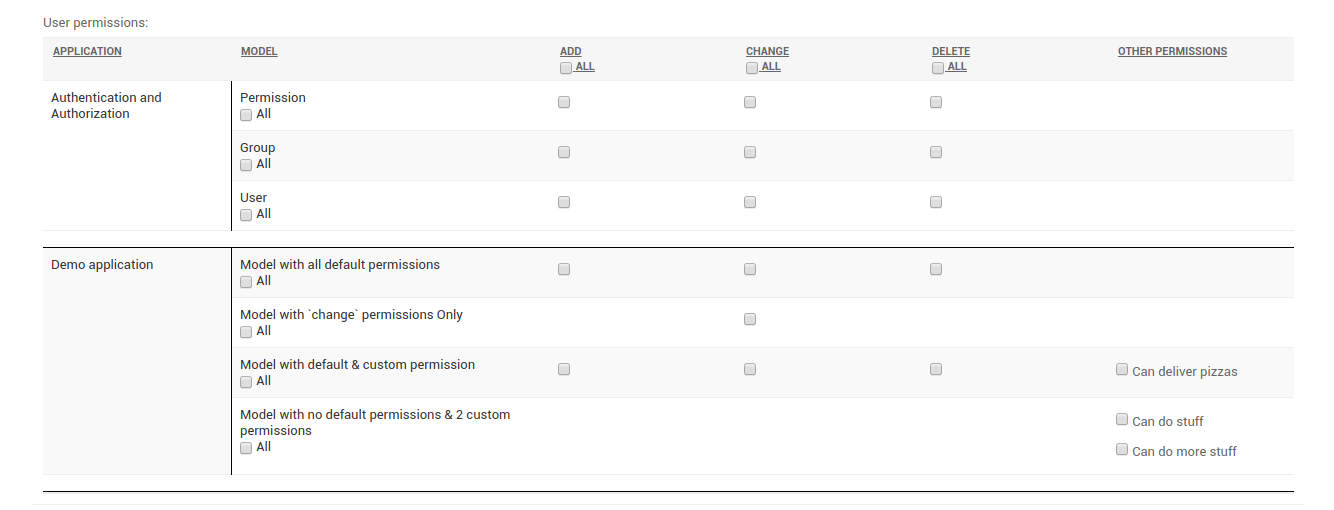Check the Change ALL column checkbox
The height and width of the screenshot is (510, 1334).
[752, 68]
